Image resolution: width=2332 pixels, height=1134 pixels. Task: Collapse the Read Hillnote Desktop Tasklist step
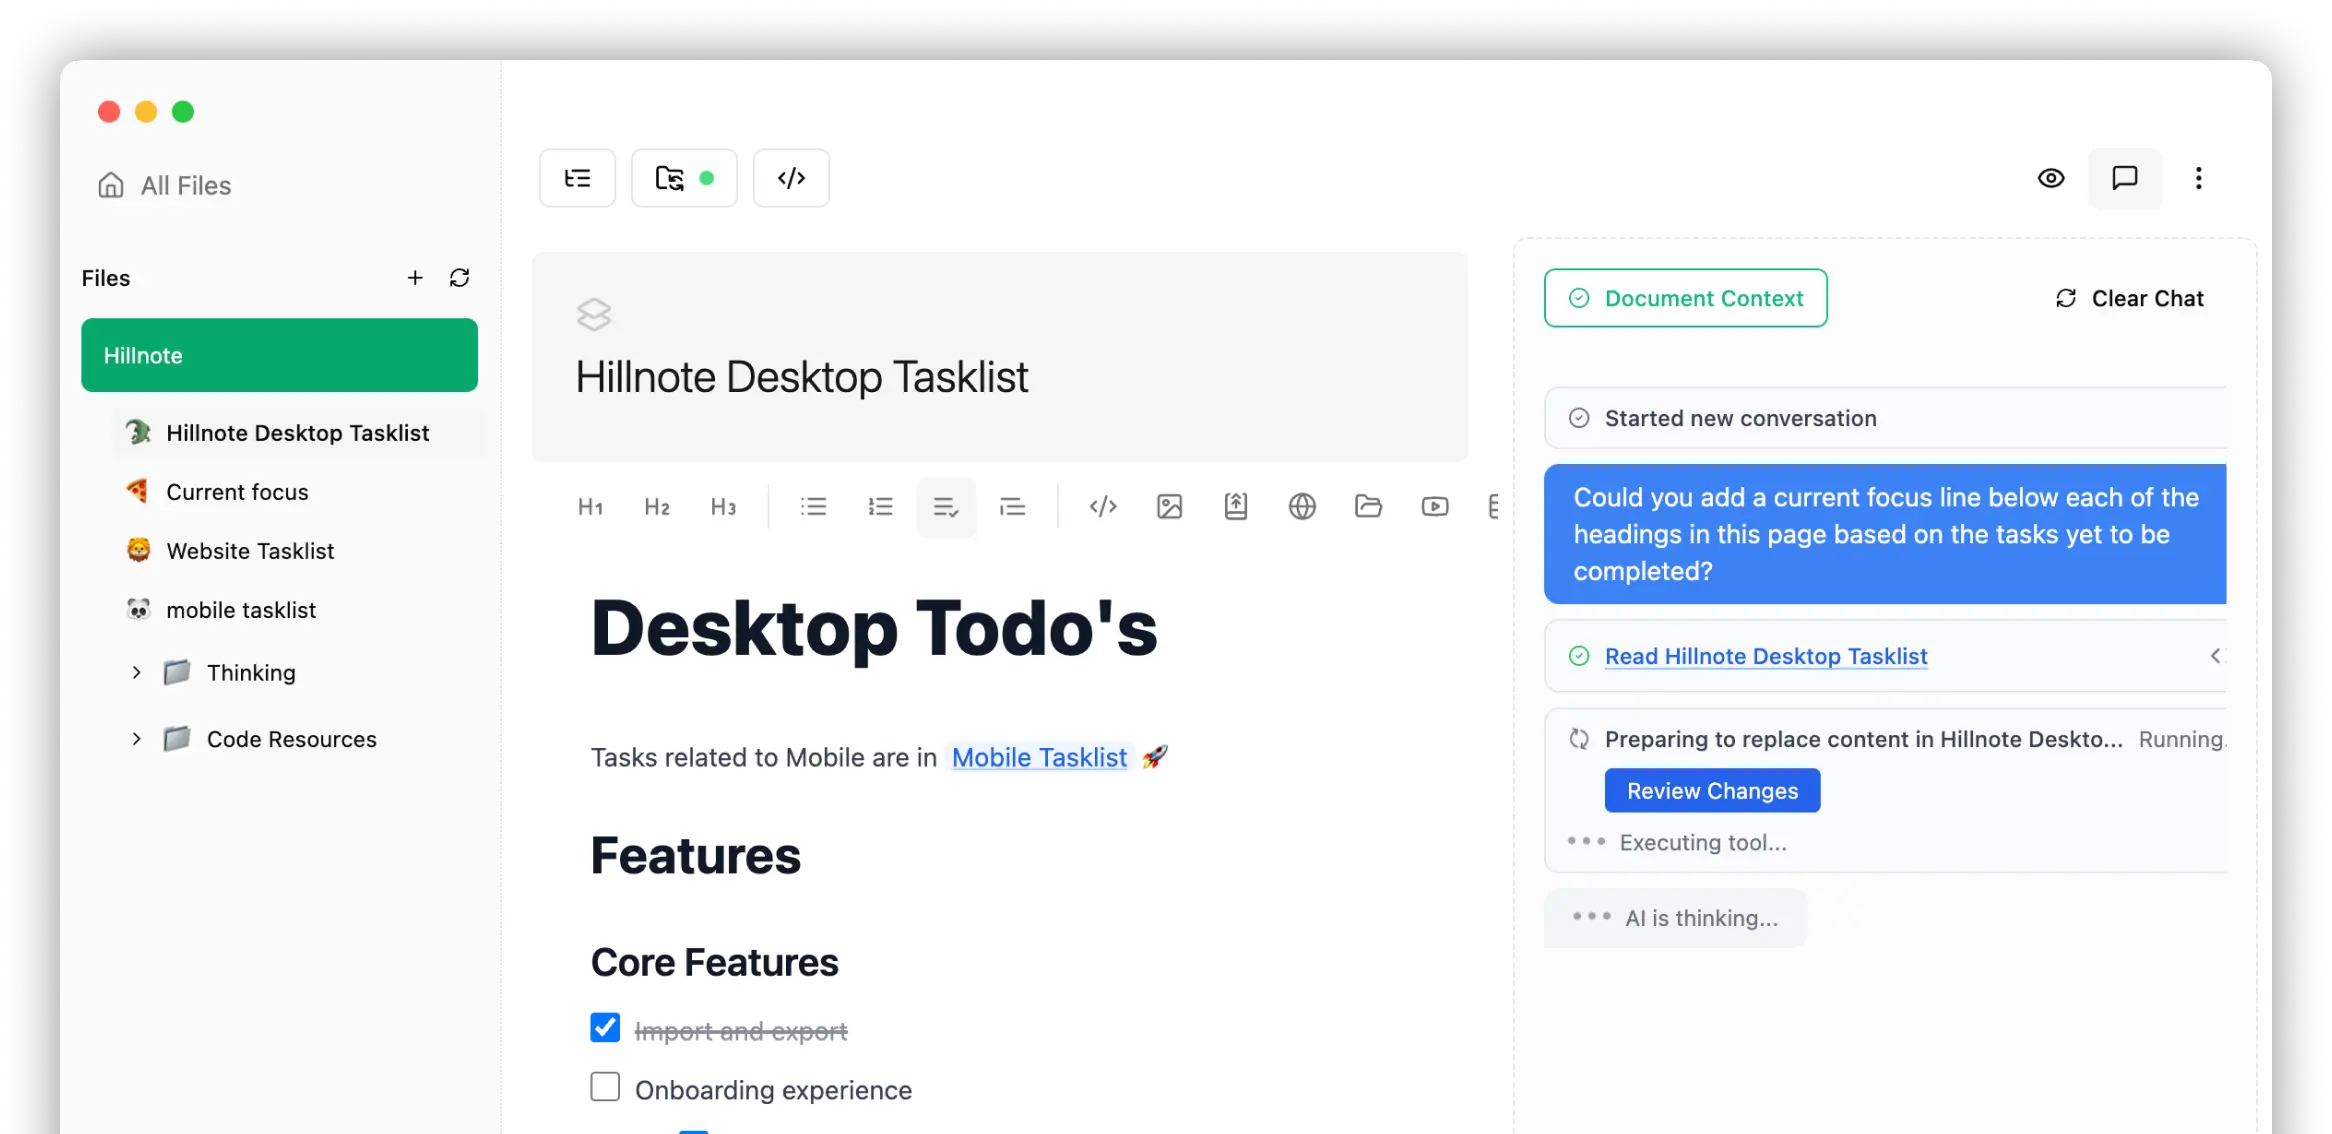point(2215,656)
